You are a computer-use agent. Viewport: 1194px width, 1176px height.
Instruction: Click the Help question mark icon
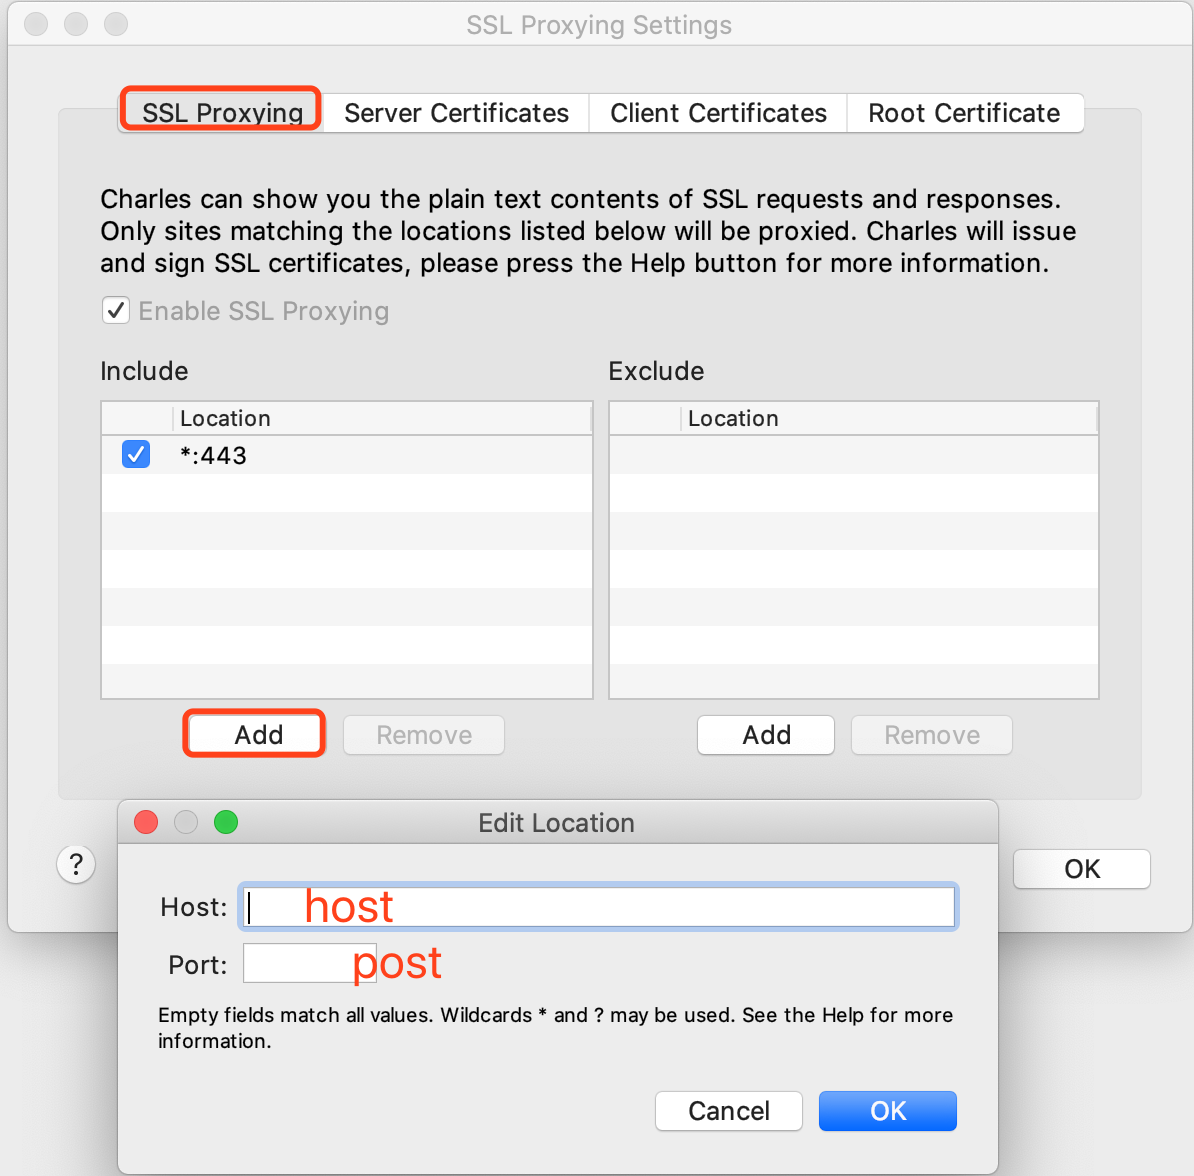[x=76, y=864]
